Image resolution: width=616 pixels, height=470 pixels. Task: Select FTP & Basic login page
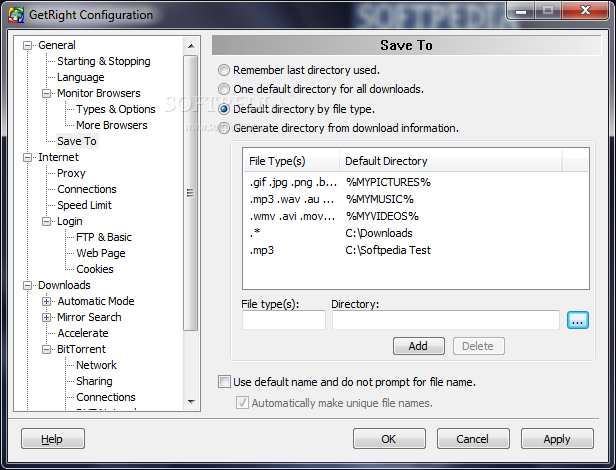click(104, 237)
